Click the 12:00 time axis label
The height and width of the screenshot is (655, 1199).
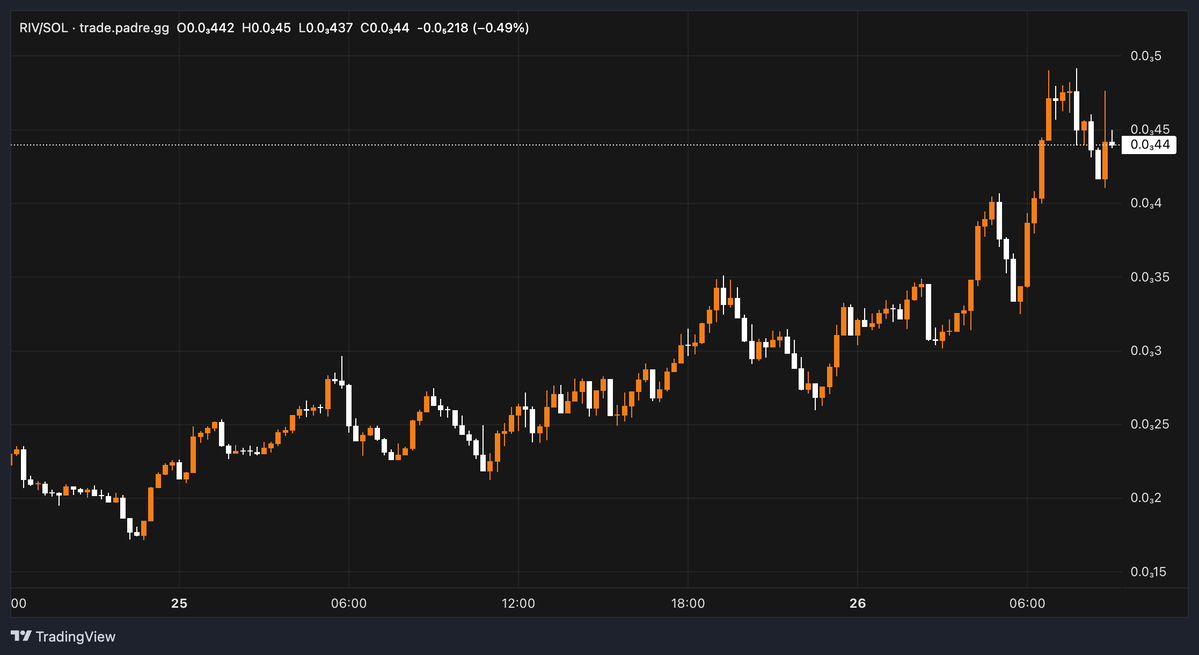[x=518, y=604]
